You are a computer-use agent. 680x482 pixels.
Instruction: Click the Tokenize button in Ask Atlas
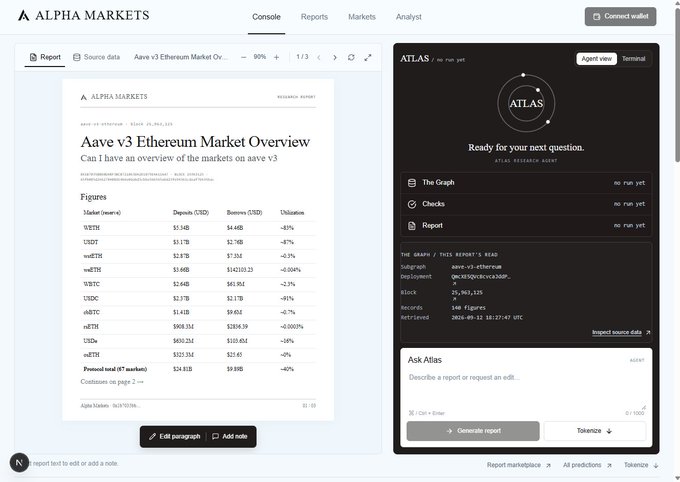[x=595, y=431]
